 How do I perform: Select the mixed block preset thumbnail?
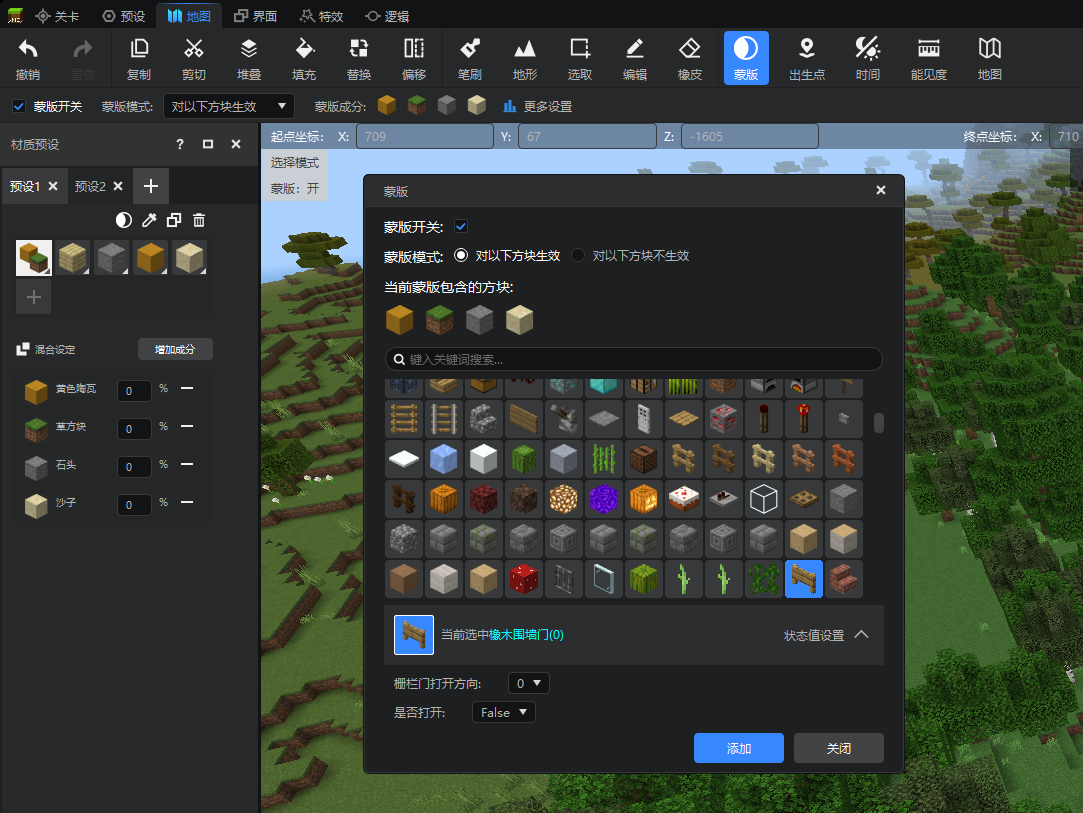click(34, 258)
